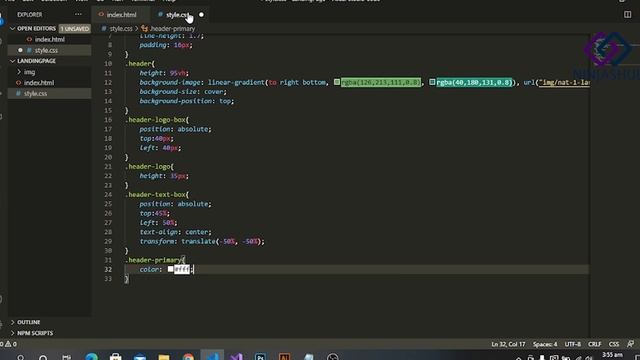This screenshot has width=640, height=360.
Task: Split the editor with the top-right icon
Action: [x=627, y=14]
